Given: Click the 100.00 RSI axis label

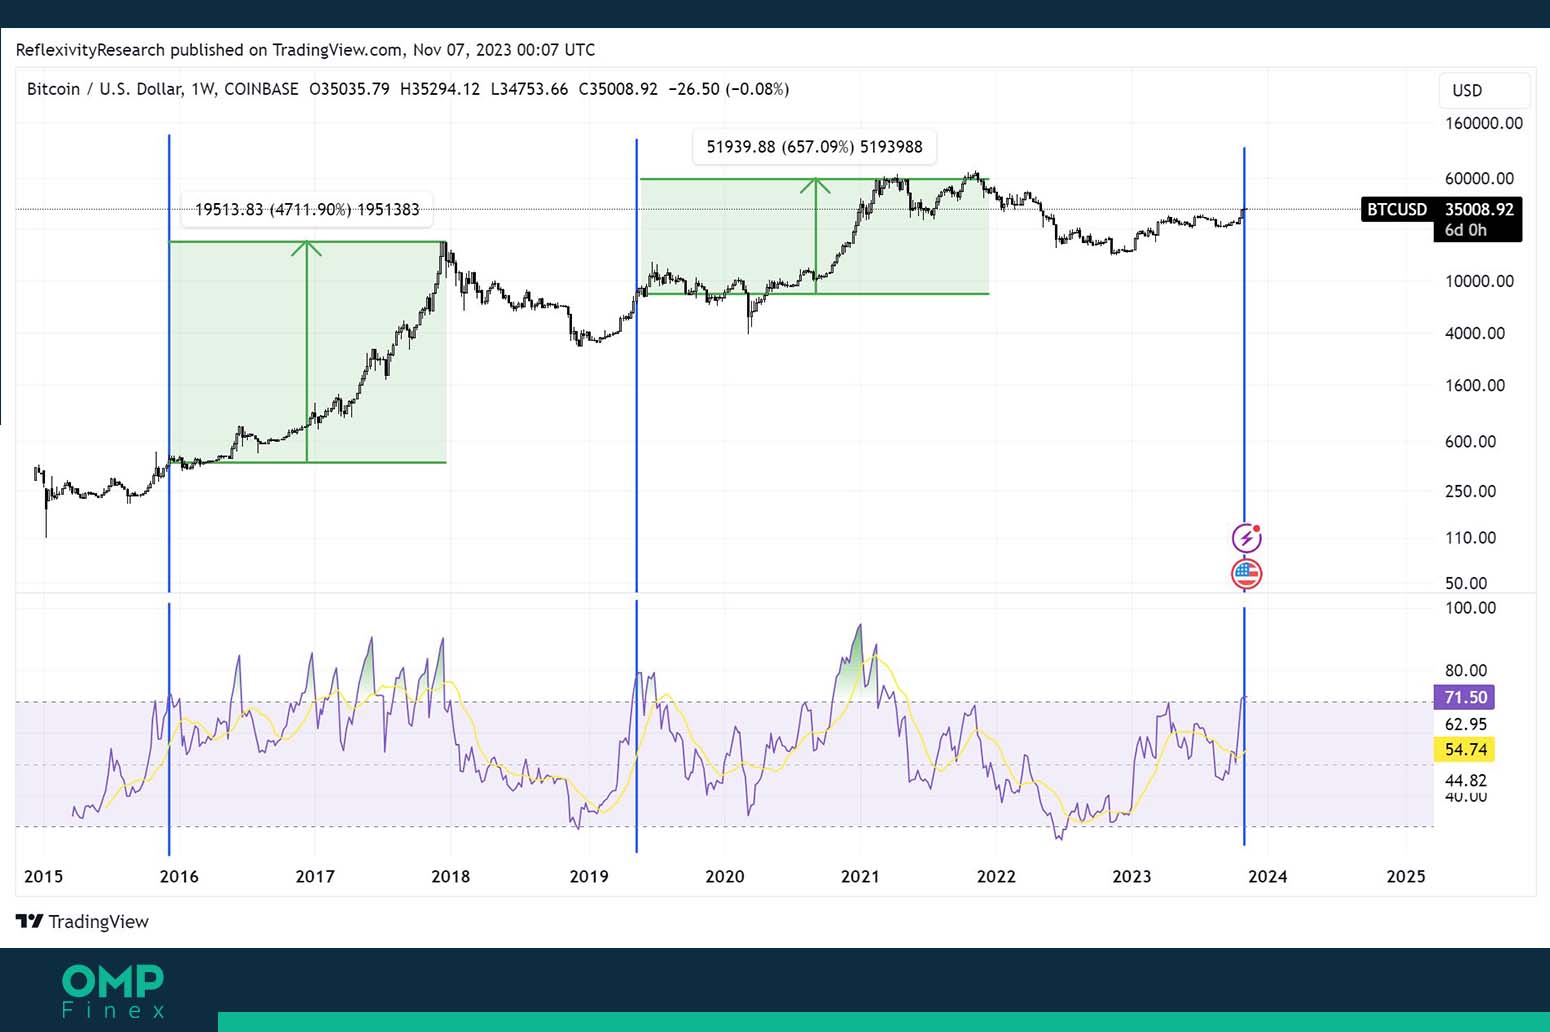Looking at the screenshot, I should click(1471, 607).
